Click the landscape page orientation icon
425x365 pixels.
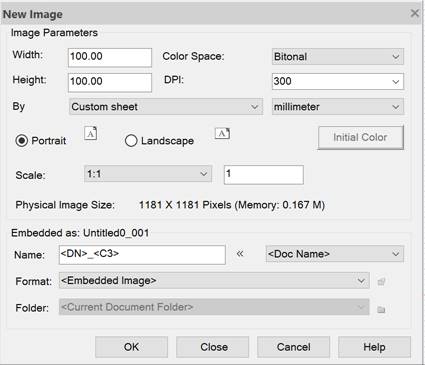(x=222, y=134)
